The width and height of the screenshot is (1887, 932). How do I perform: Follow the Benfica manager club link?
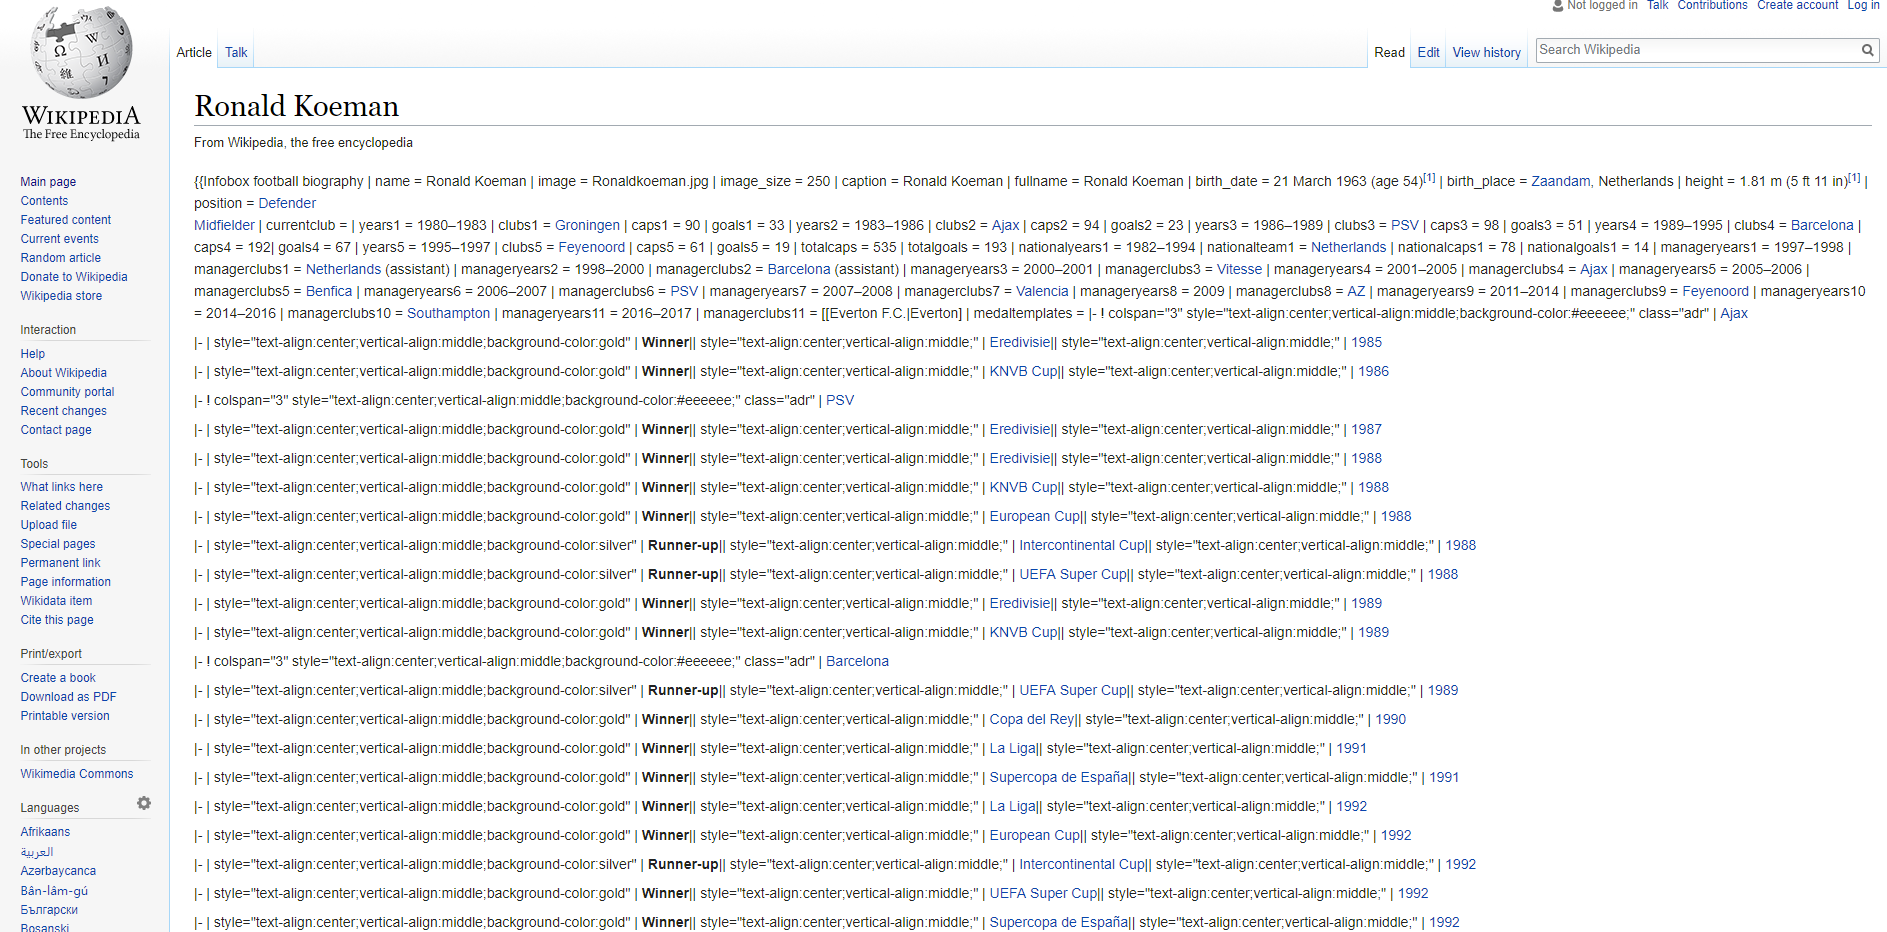click(329, 291)
